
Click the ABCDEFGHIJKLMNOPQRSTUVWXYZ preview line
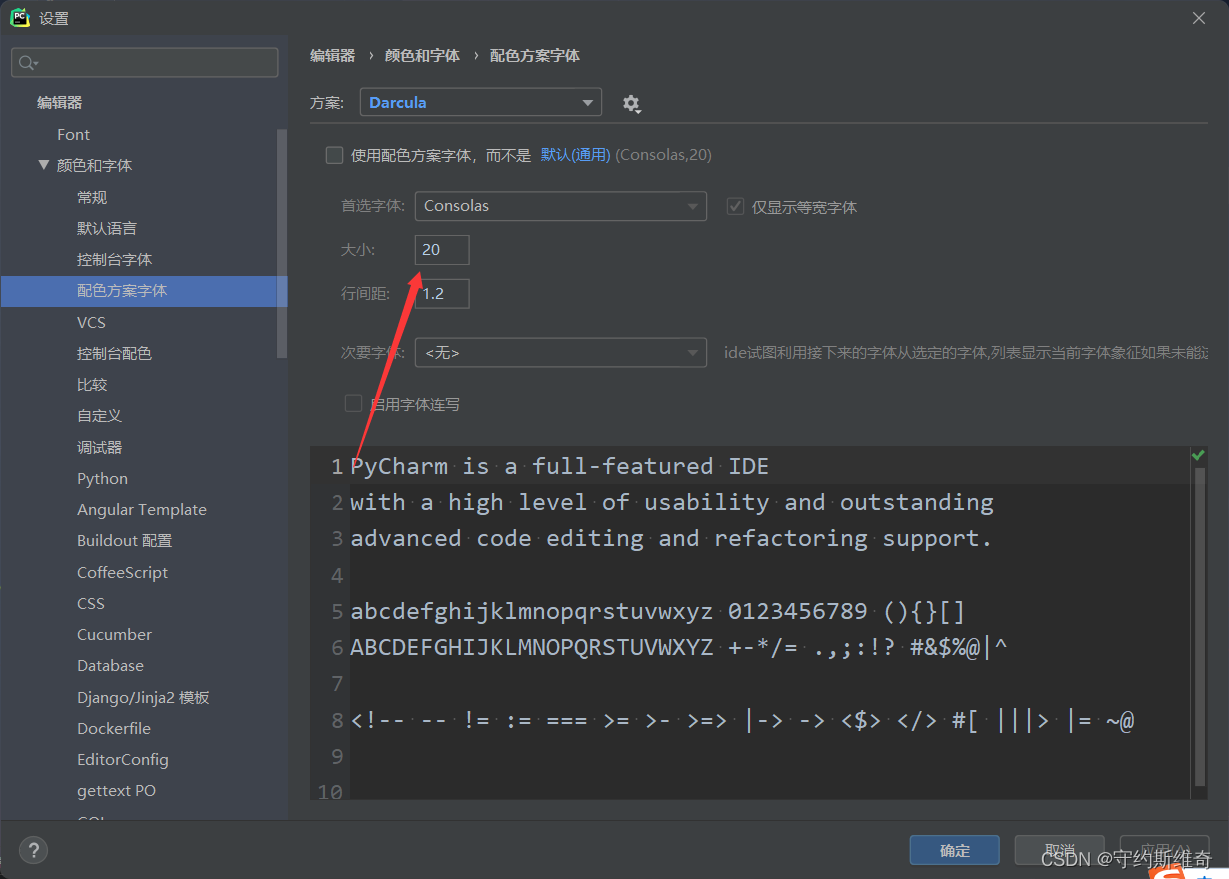point(679,647)
